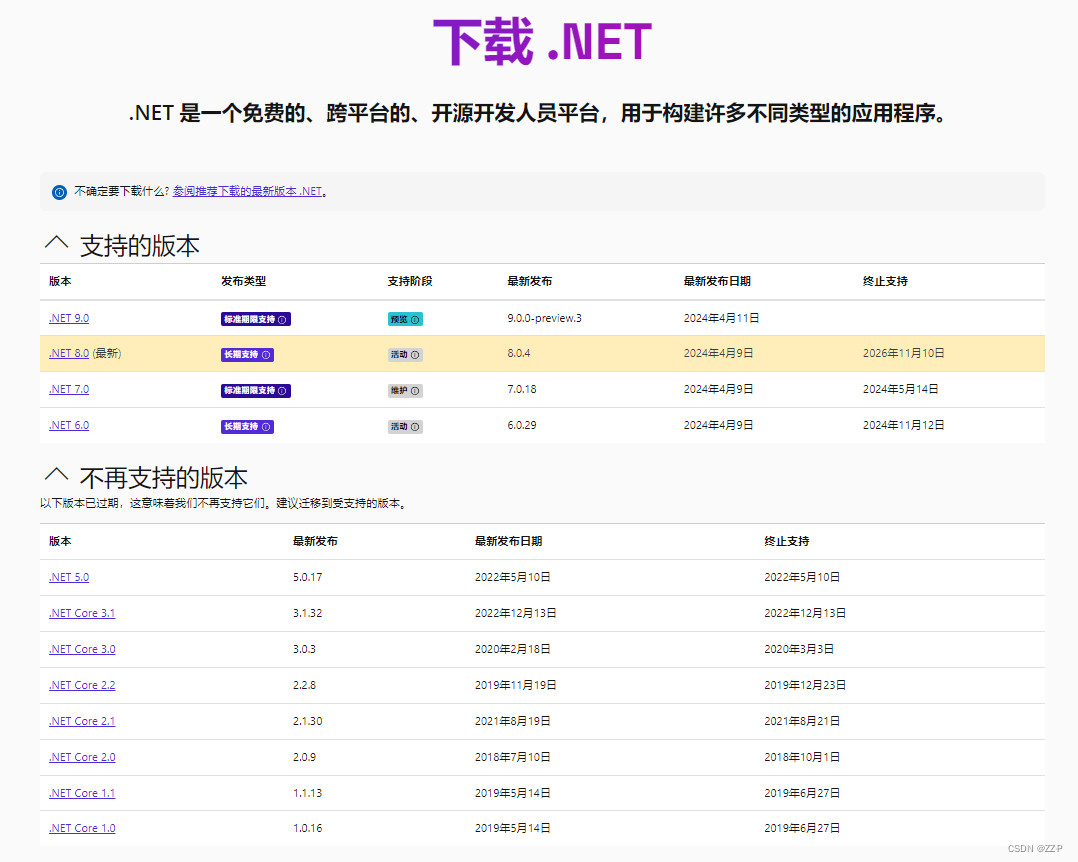
Task: Select the version text 9.0.0-preview.3
Action: pos(544,318)
